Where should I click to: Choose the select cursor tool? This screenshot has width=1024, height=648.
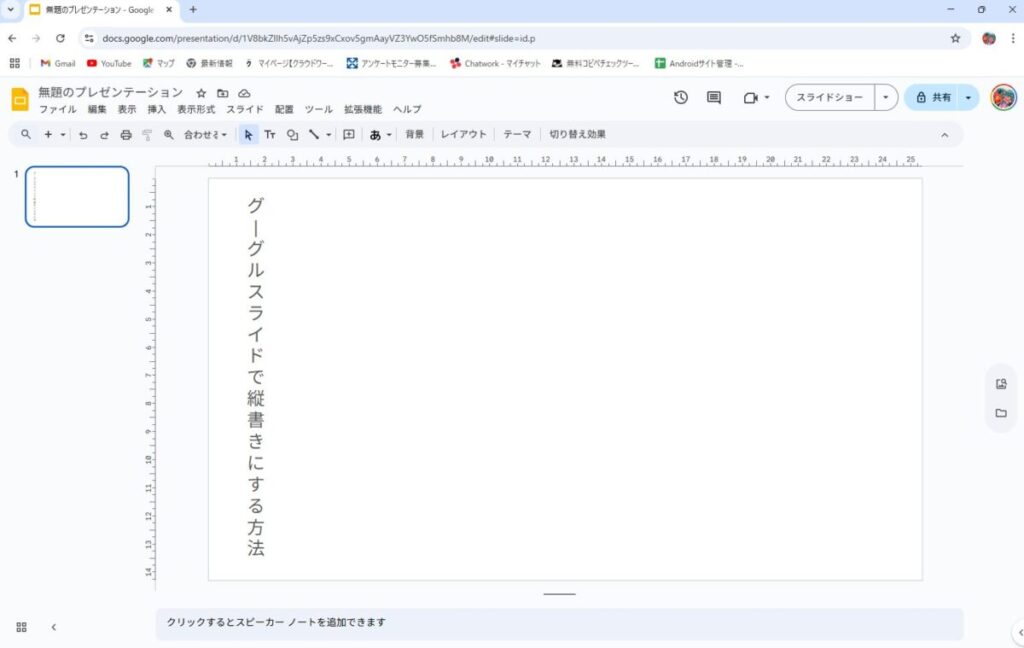(248, 135)
